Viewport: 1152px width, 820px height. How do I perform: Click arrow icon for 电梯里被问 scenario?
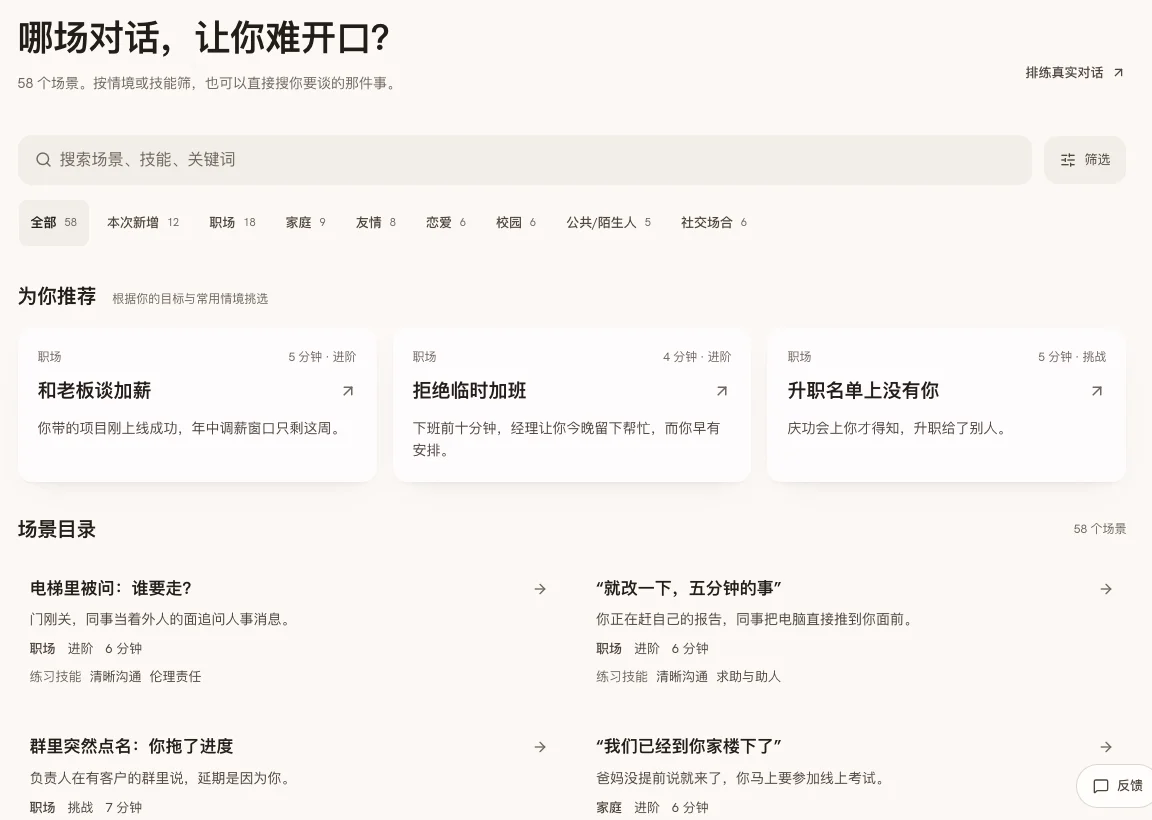540,589
